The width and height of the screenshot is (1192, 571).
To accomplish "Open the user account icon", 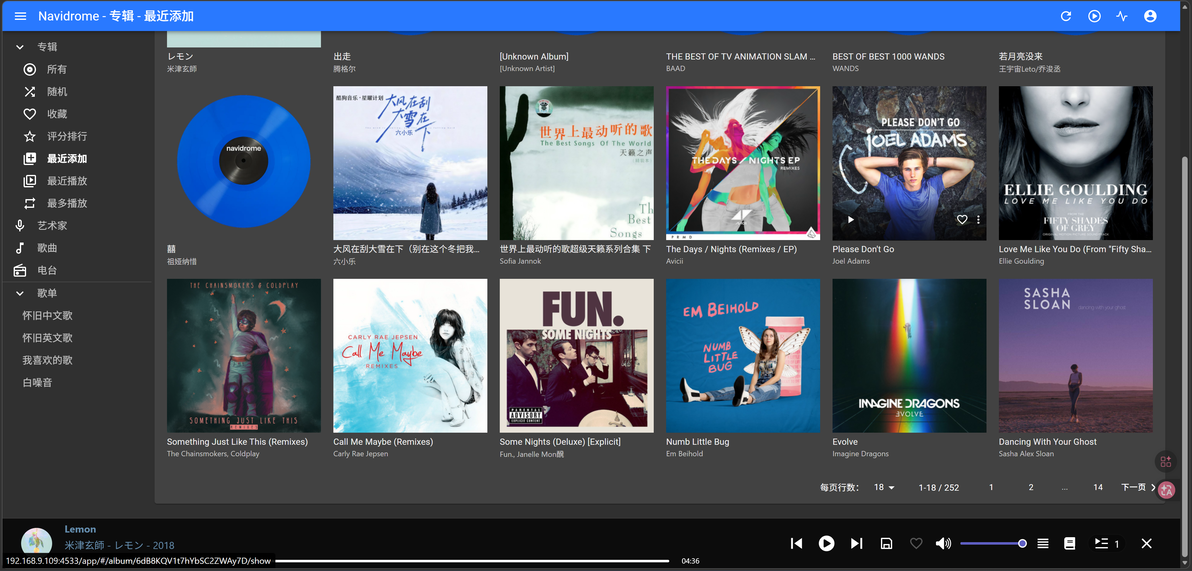I will coord(1149,16).
